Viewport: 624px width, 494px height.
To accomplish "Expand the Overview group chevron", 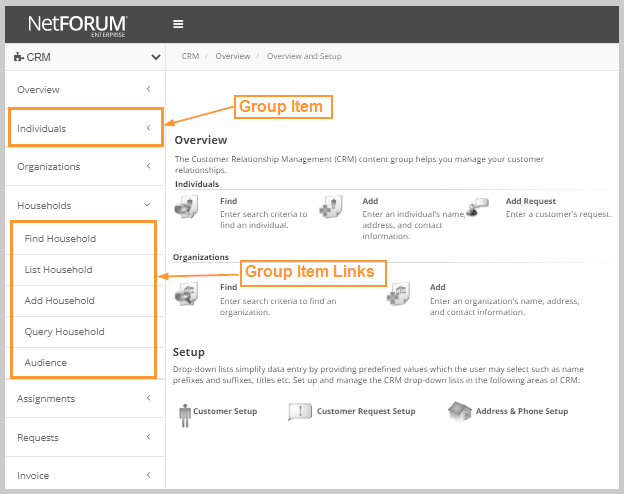I will click(x=148, y=89).
